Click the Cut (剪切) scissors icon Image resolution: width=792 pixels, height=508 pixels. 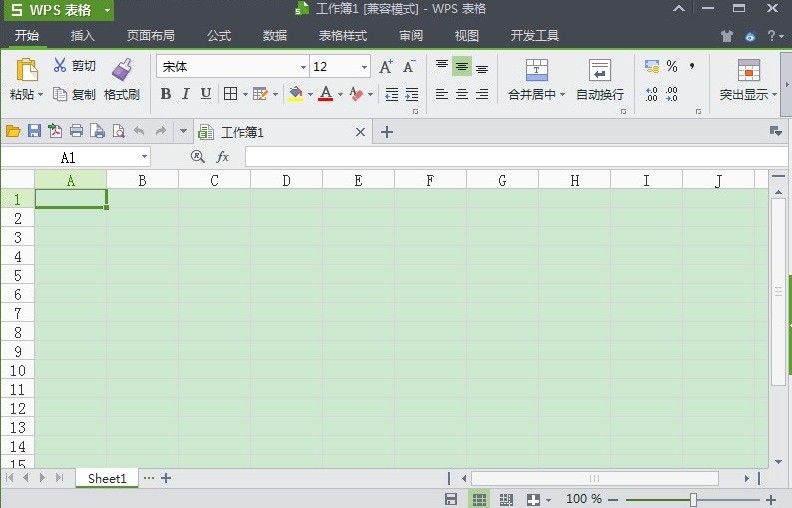(60, 66)
